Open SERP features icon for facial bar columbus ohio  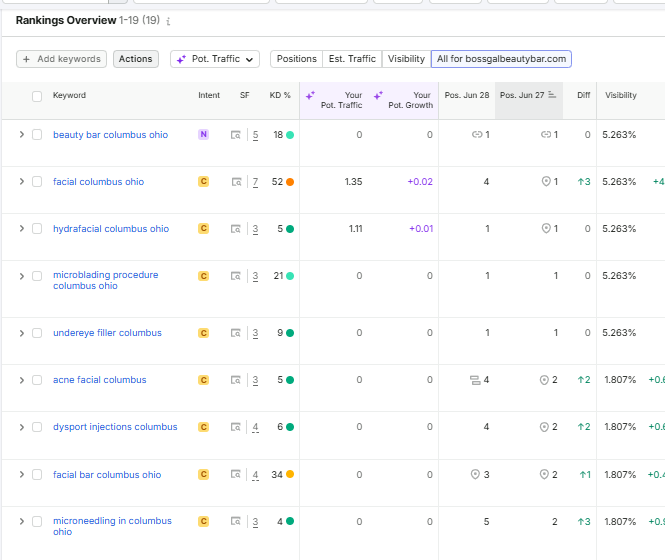(x=236, y=474)
